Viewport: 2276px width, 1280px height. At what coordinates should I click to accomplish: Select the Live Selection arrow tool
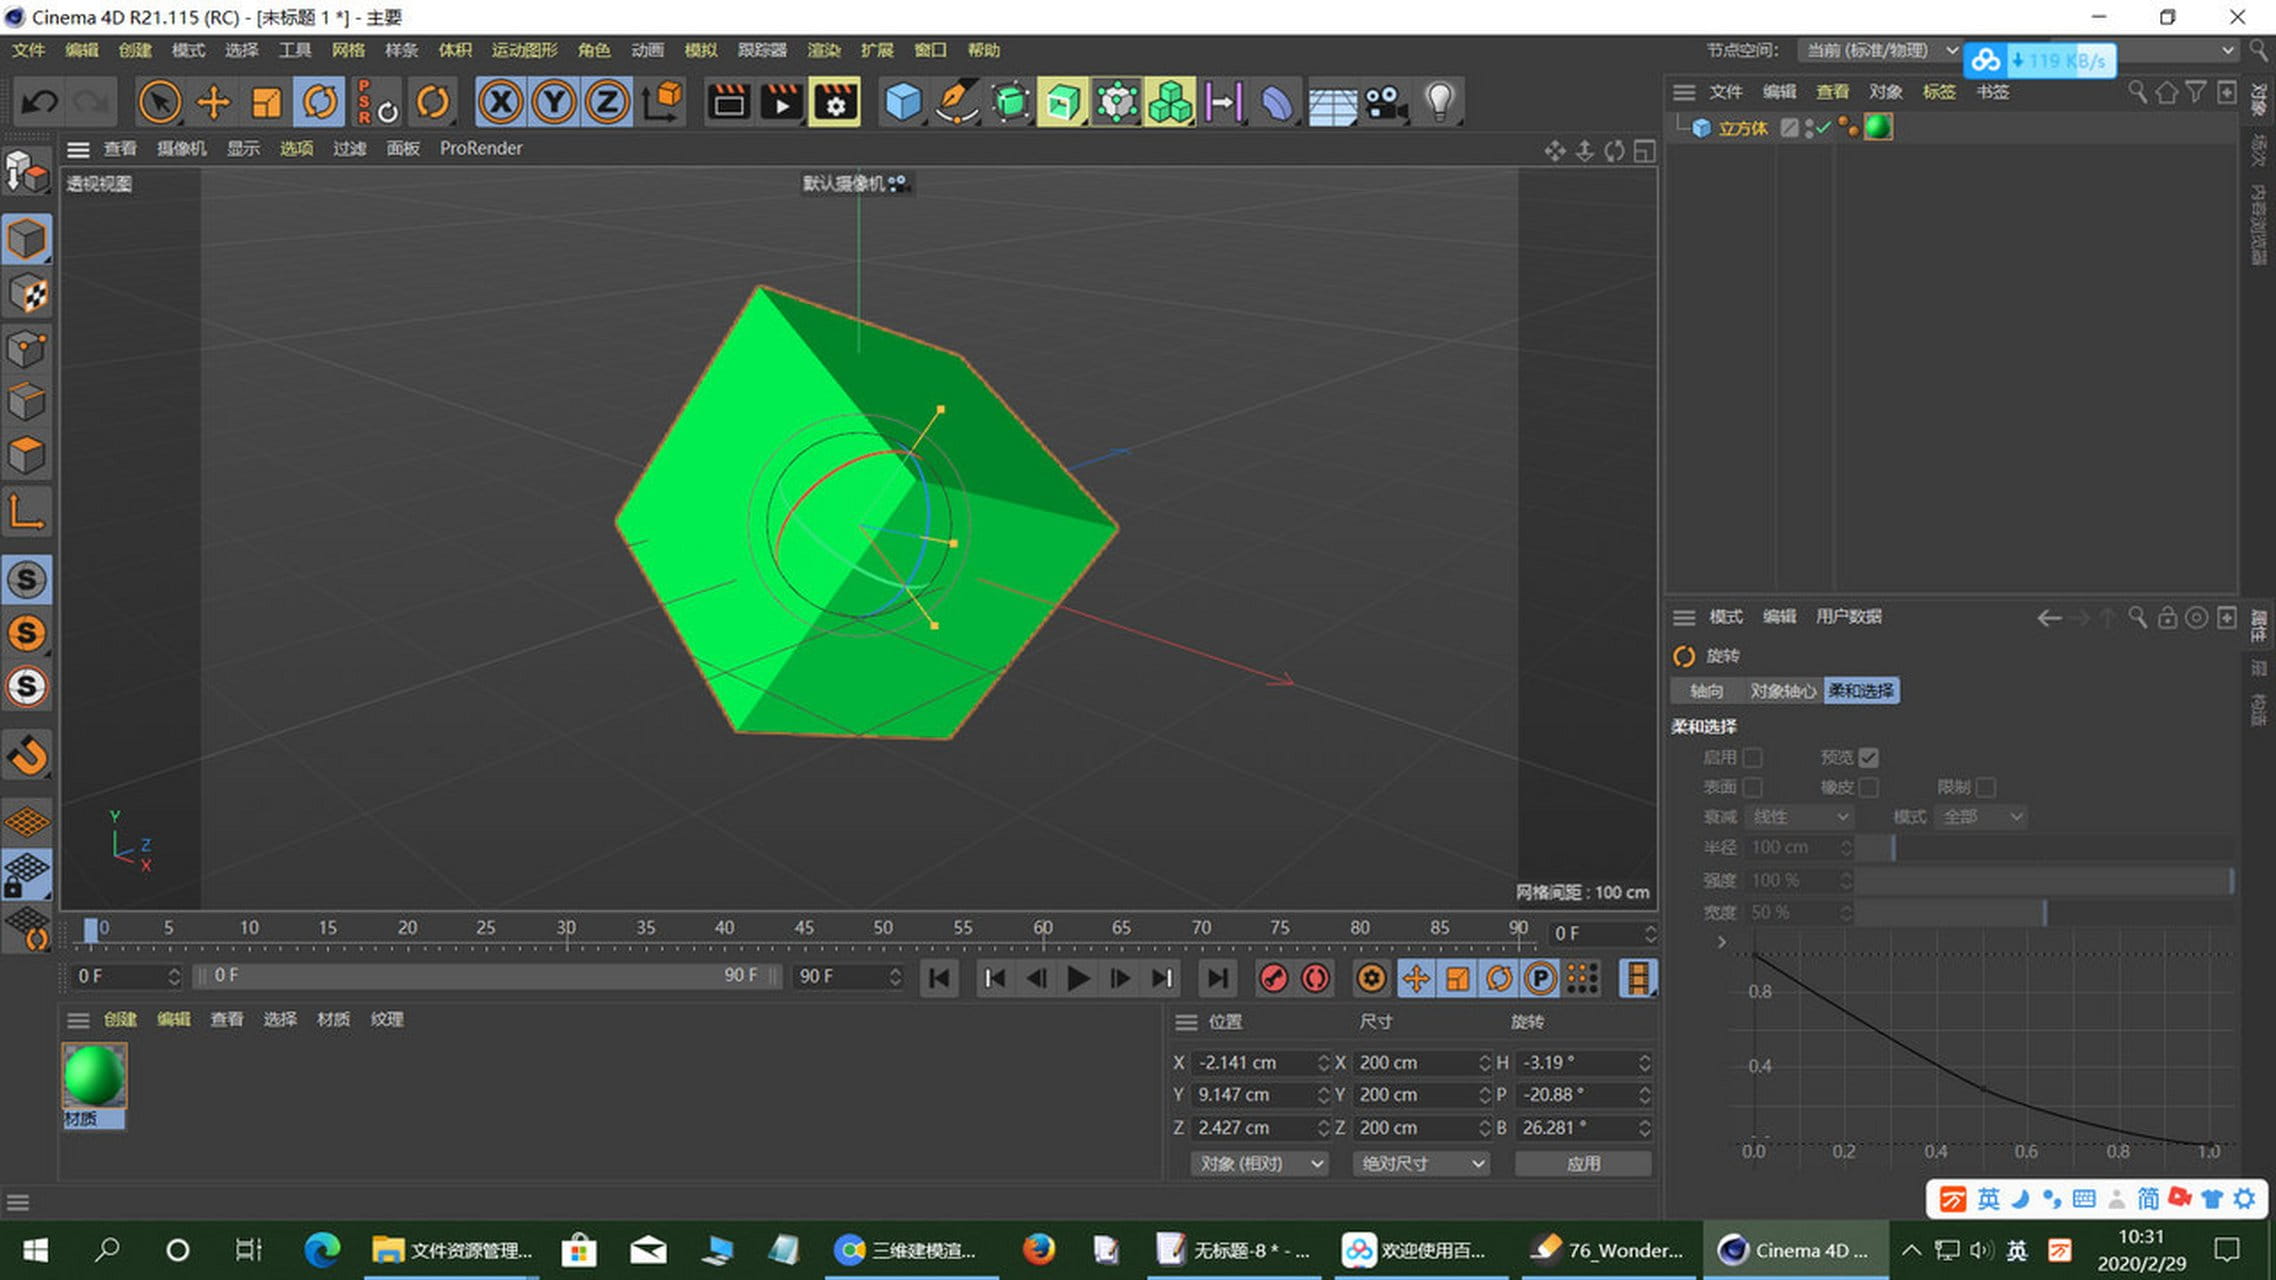(159, 102)
